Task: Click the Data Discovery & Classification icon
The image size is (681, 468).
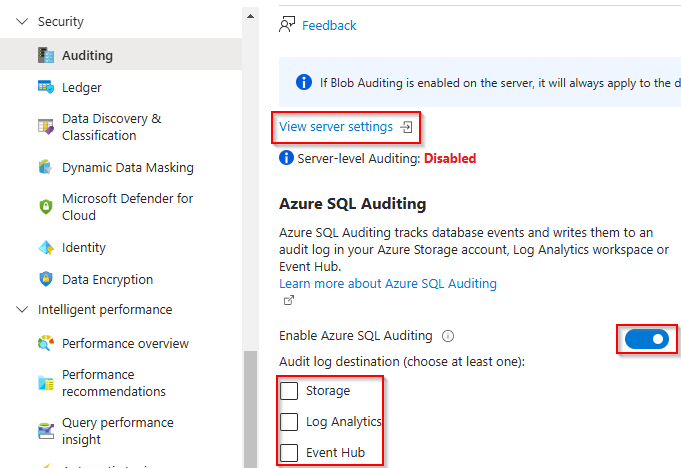Action: [46, 127]
